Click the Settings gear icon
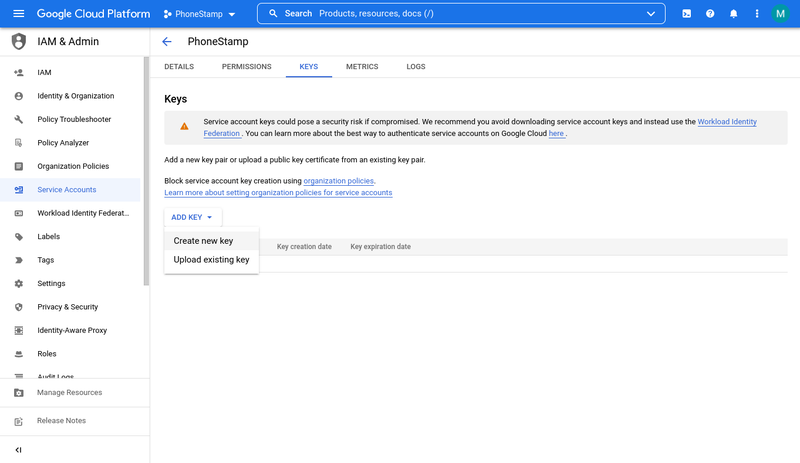This screenshot has height=463, width=800. pyautogui.click(x=19, y=284)
